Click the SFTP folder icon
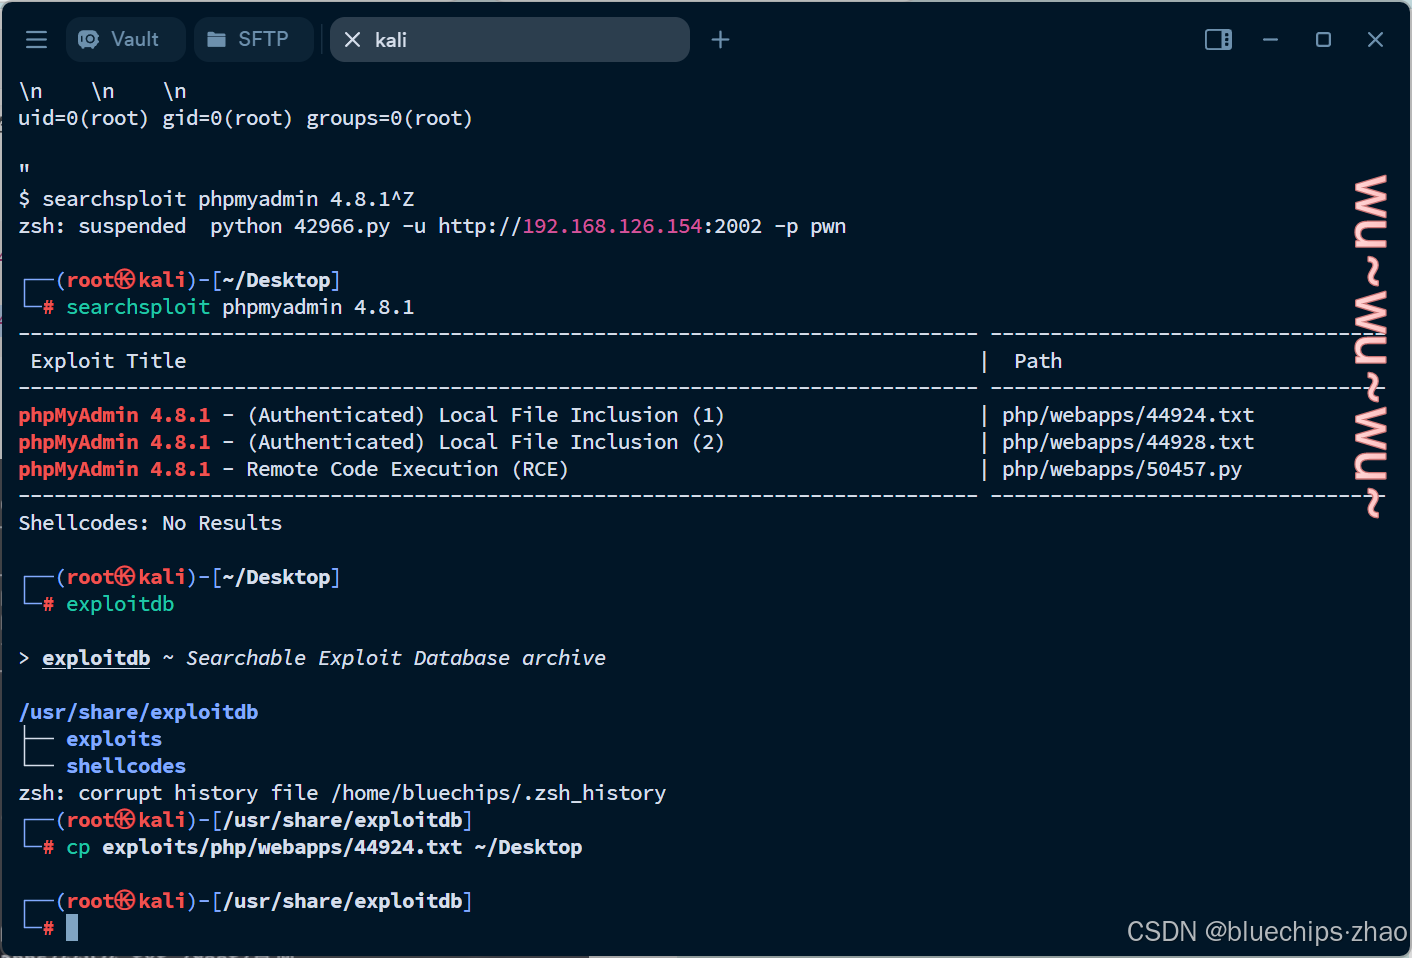This screenshot has width=1412, height=958. pos(216,39)
